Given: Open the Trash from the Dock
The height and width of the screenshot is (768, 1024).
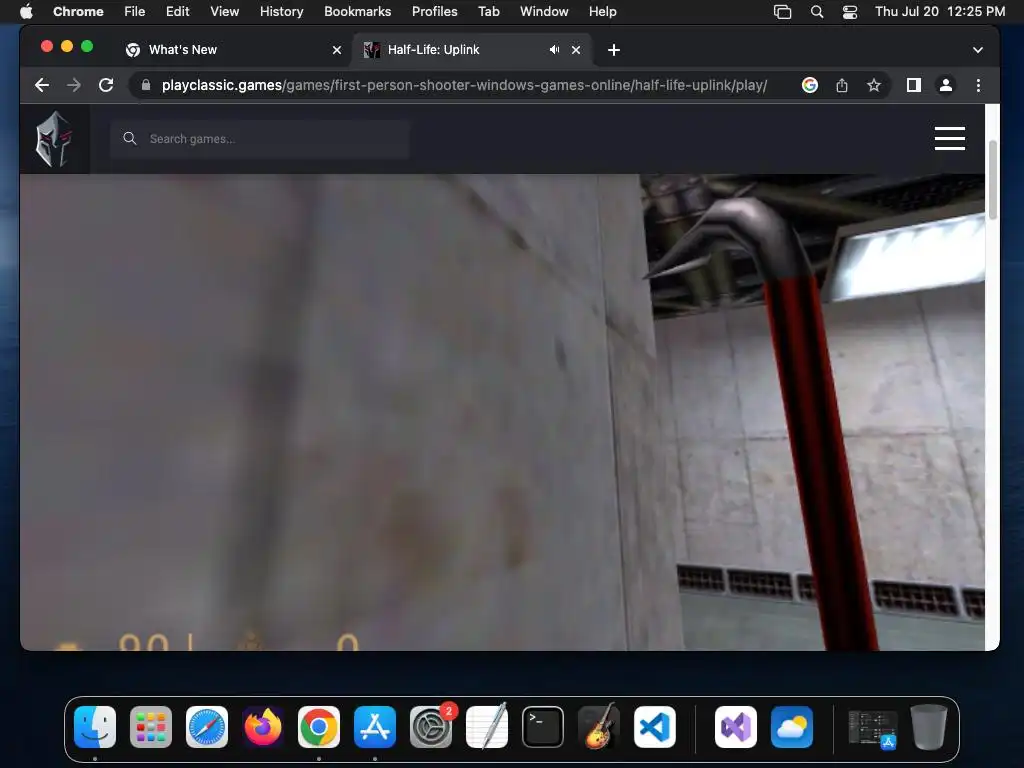Looking at the screenshot, I should [x=929, y=727].
